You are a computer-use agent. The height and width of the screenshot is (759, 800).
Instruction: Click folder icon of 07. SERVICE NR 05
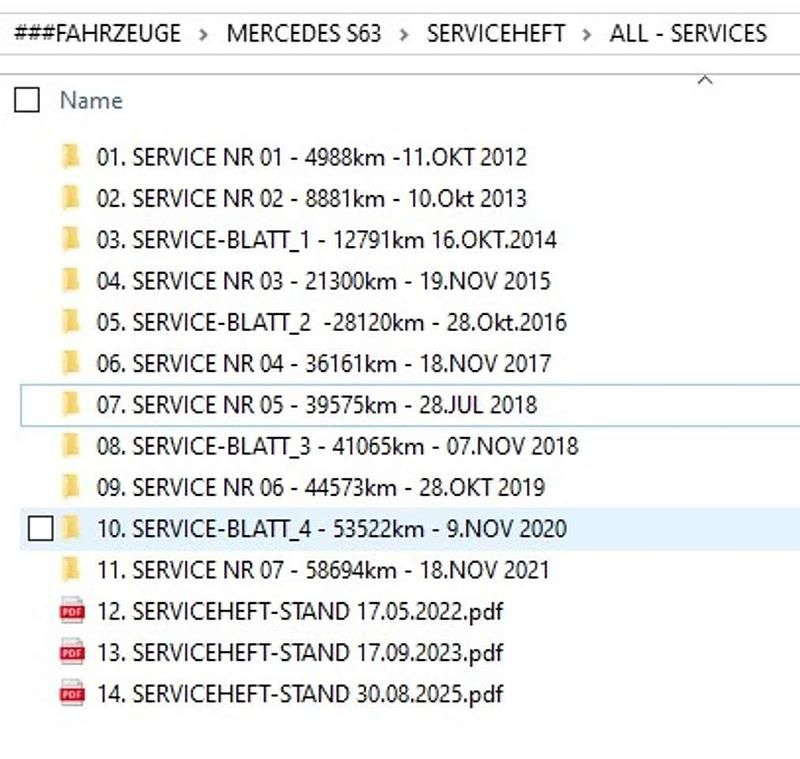click(x=71, y=403)
